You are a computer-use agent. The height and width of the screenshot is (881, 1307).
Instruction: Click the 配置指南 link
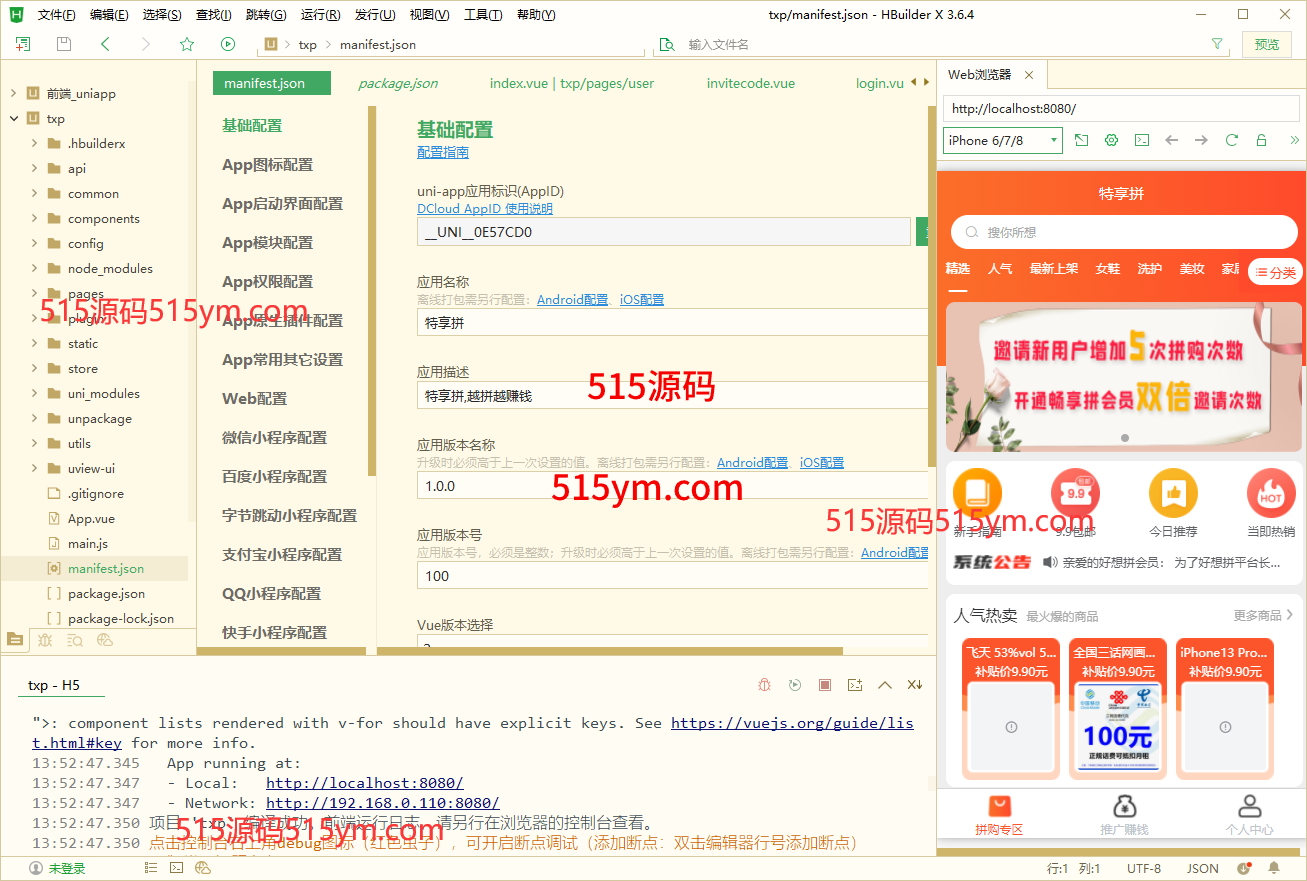443,153
